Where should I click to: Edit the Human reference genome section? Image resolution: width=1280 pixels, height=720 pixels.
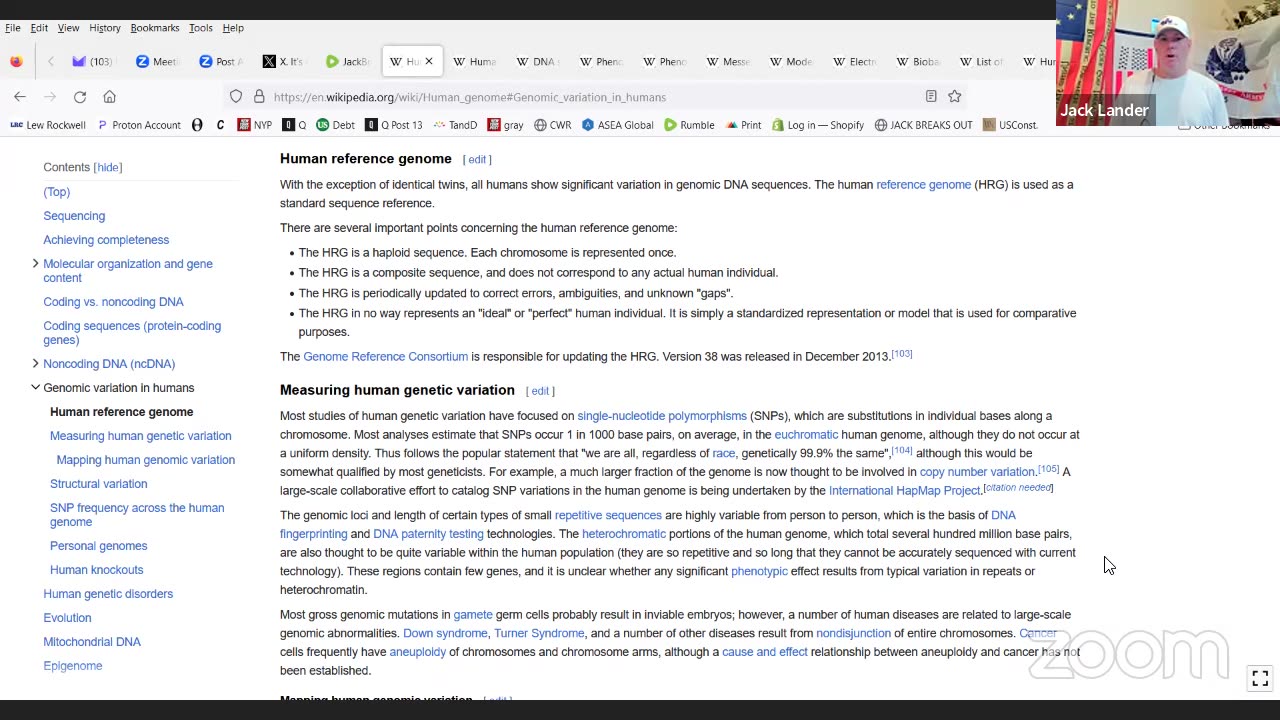pos(477,160)
